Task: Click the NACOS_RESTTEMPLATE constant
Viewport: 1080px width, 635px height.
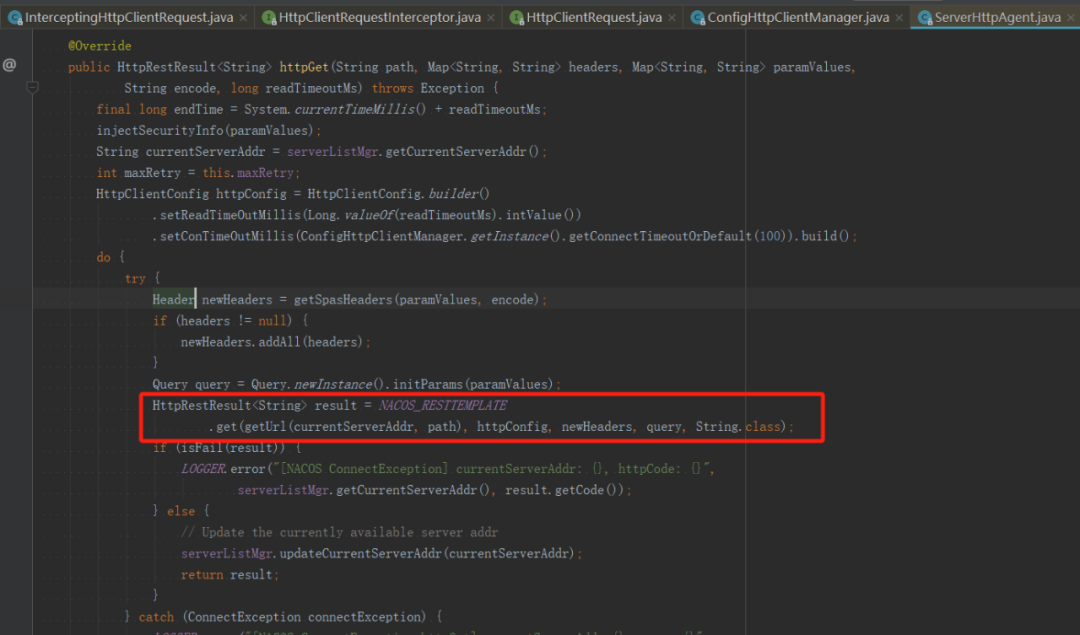Action: (443, 406)
